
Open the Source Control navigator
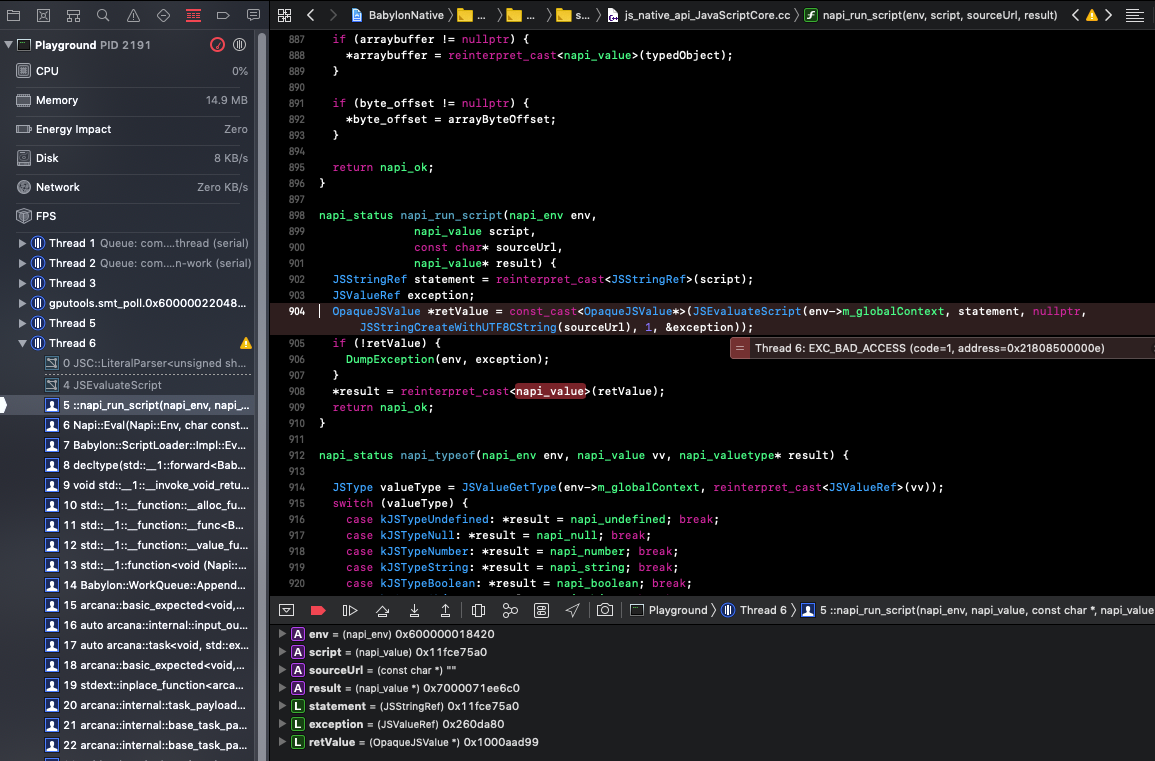(x=43, y=15)
